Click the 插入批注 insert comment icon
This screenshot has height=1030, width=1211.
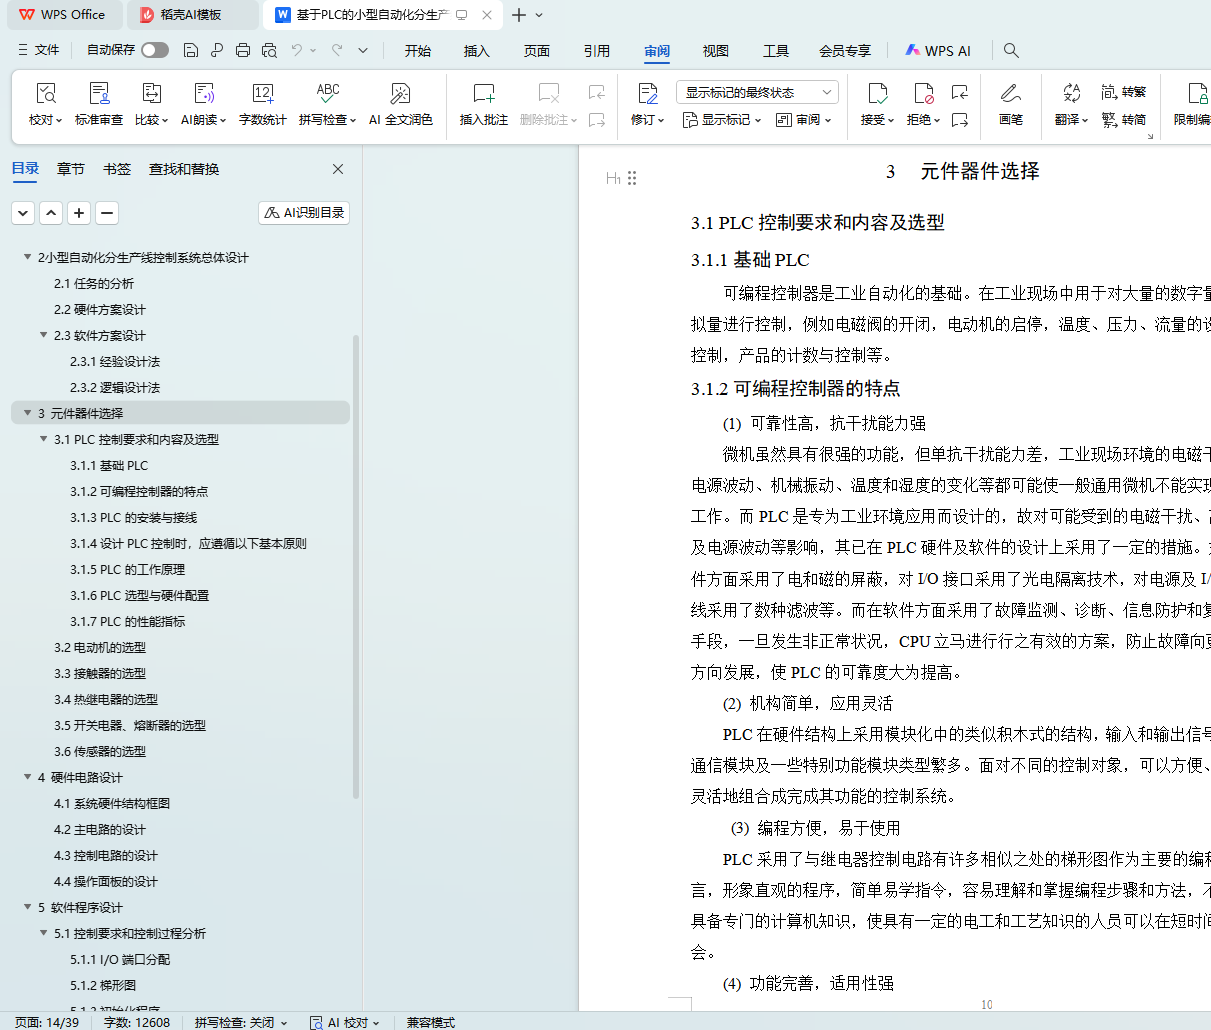(484, 94)
